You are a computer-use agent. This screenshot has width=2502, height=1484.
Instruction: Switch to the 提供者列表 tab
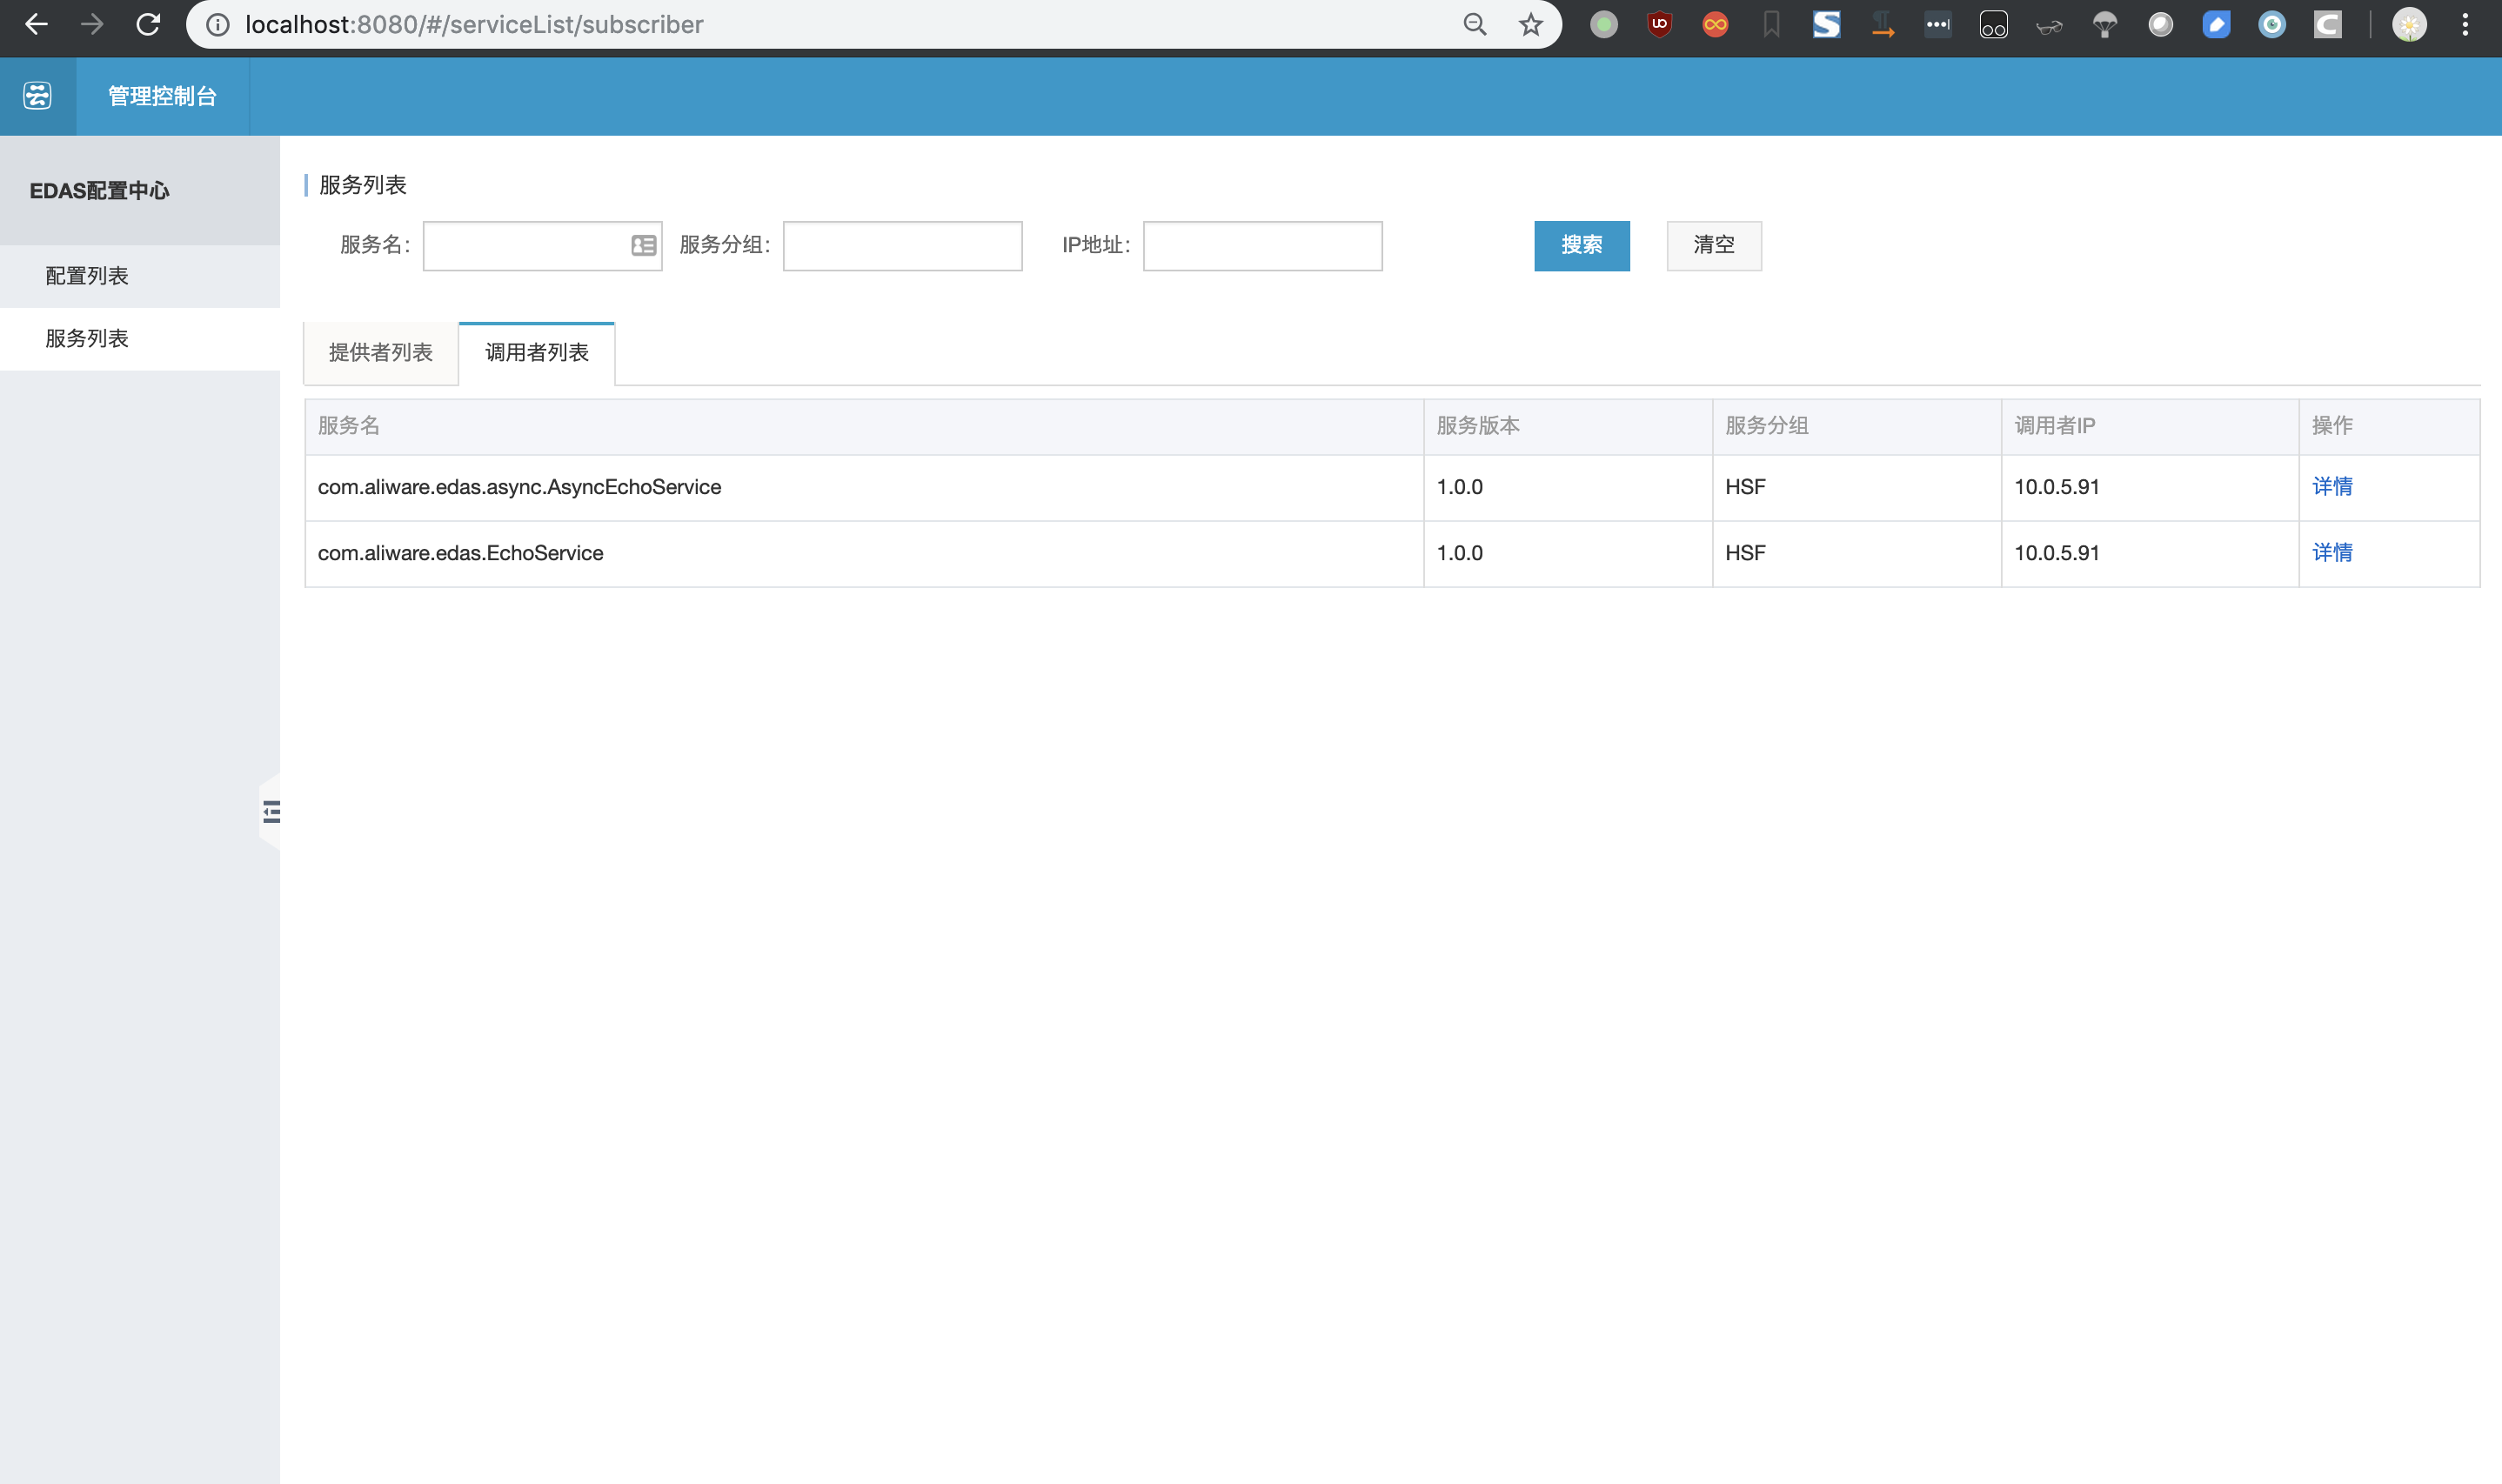(x=381, y=353)
